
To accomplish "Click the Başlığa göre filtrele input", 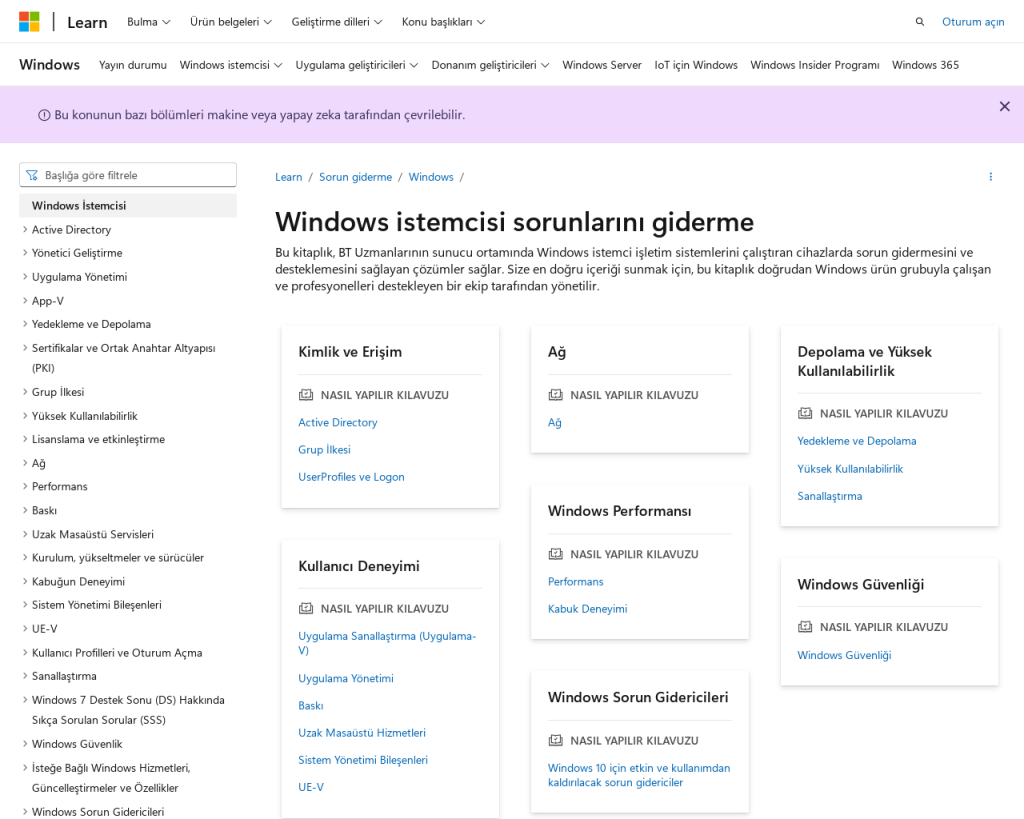I will coord(128,175).
